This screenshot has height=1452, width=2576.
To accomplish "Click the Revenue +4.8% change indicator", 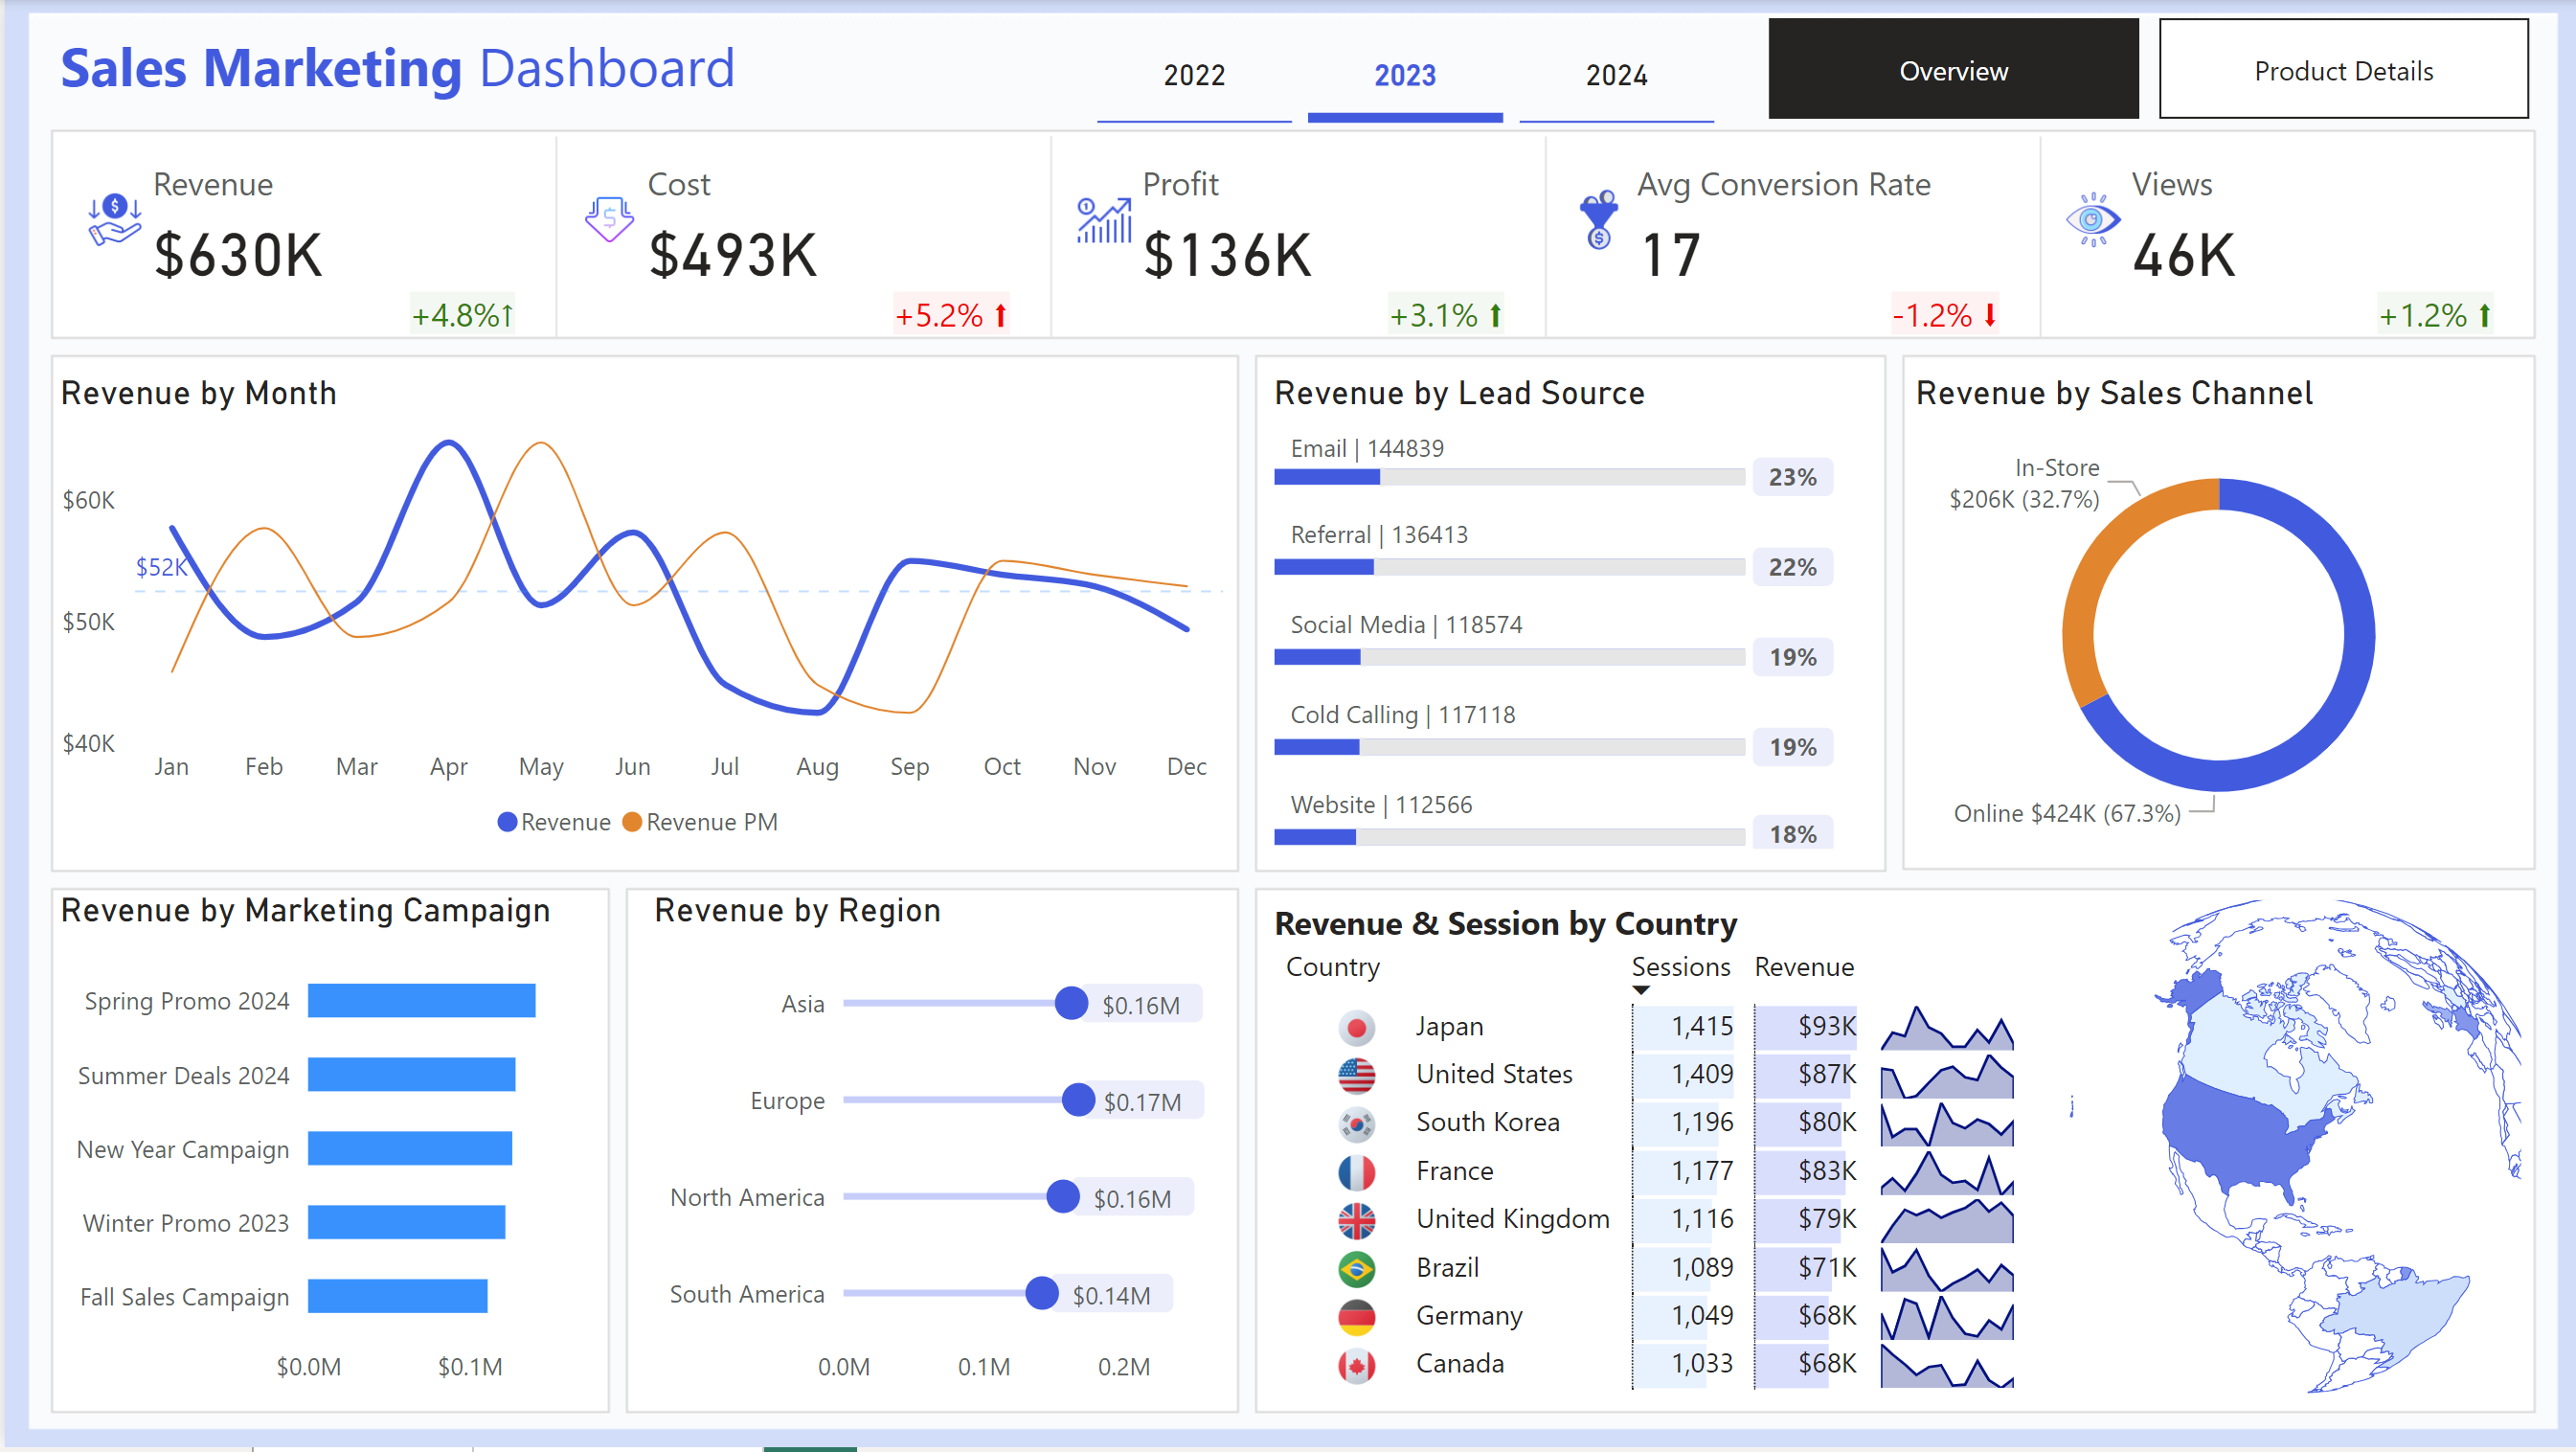I will [462, 316].
